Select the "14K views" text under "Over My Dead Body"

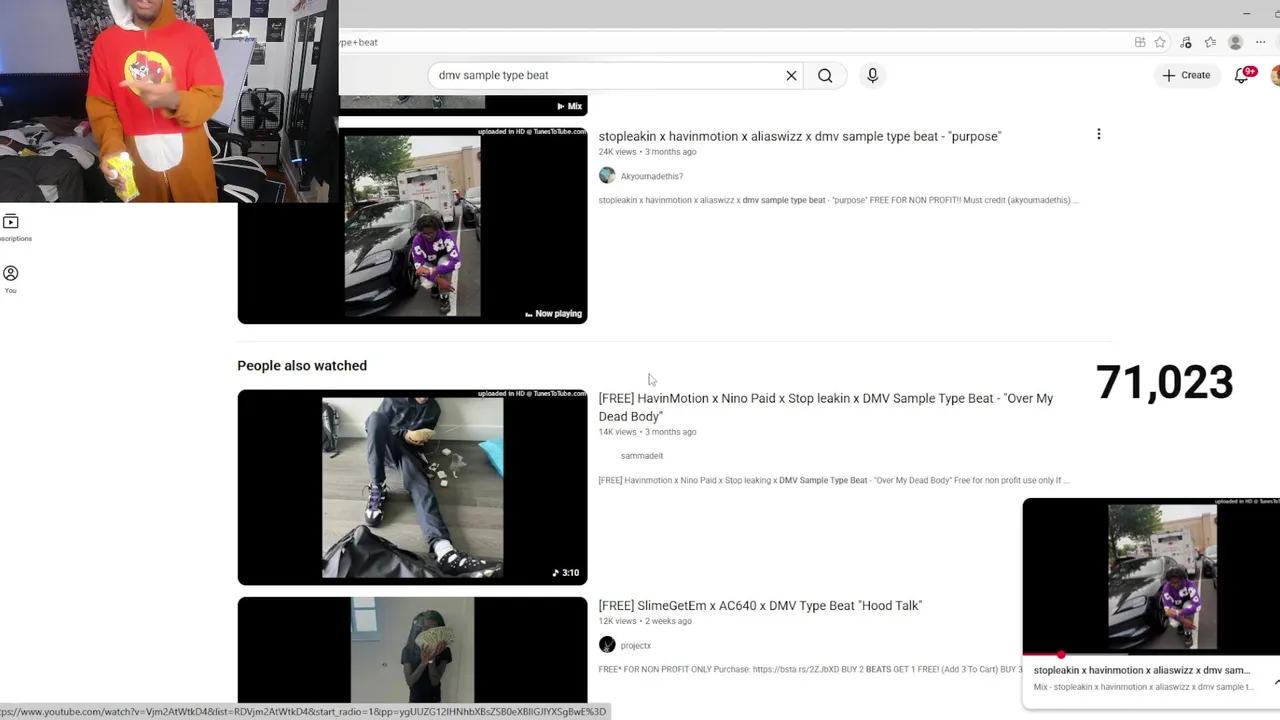pyautogui.click(x=617, y=432)
